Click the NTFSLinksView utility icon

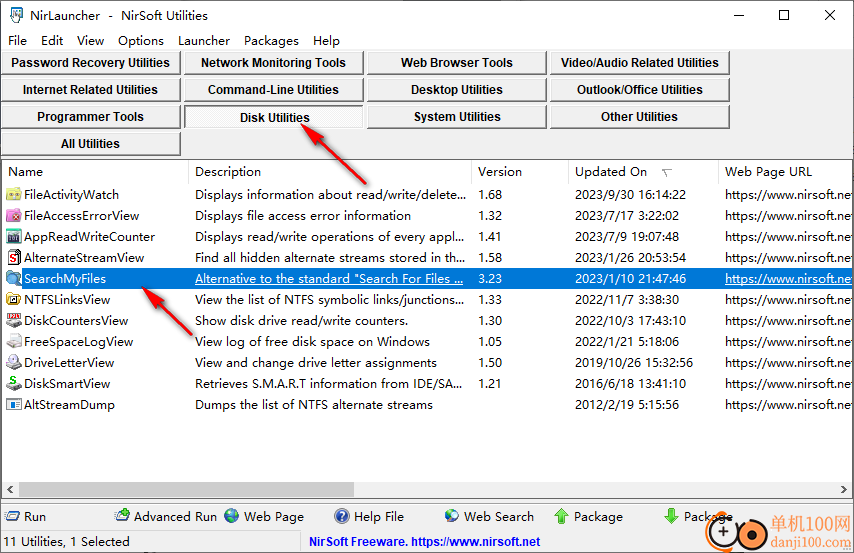click(14, 300)
